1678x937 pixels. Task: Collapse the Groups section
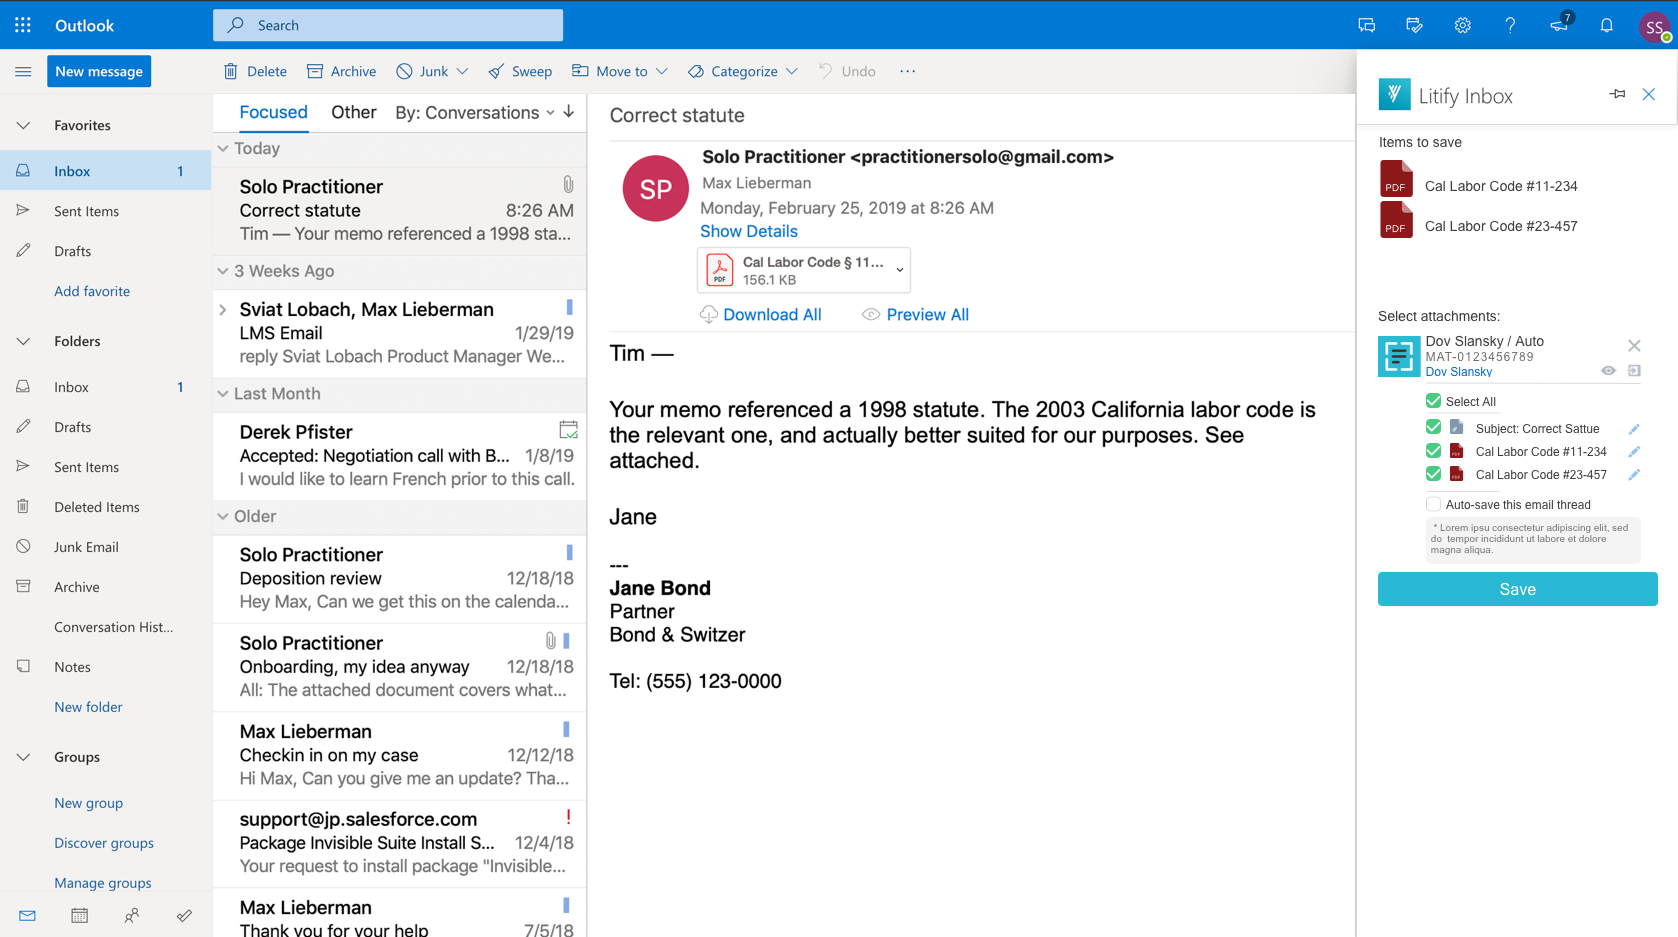tap(23, 757)
